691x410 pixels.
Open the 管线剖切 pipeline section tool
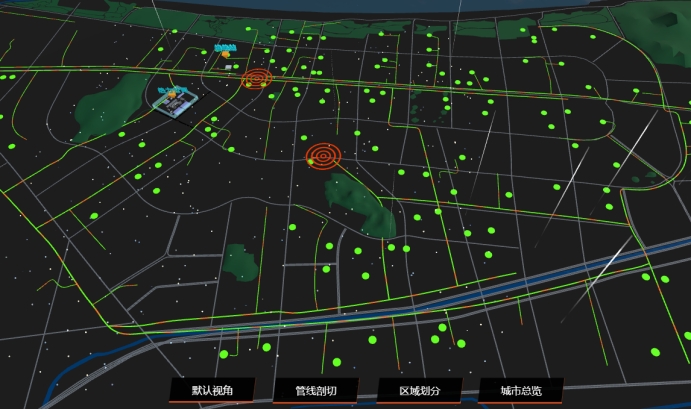click(314, 391)
